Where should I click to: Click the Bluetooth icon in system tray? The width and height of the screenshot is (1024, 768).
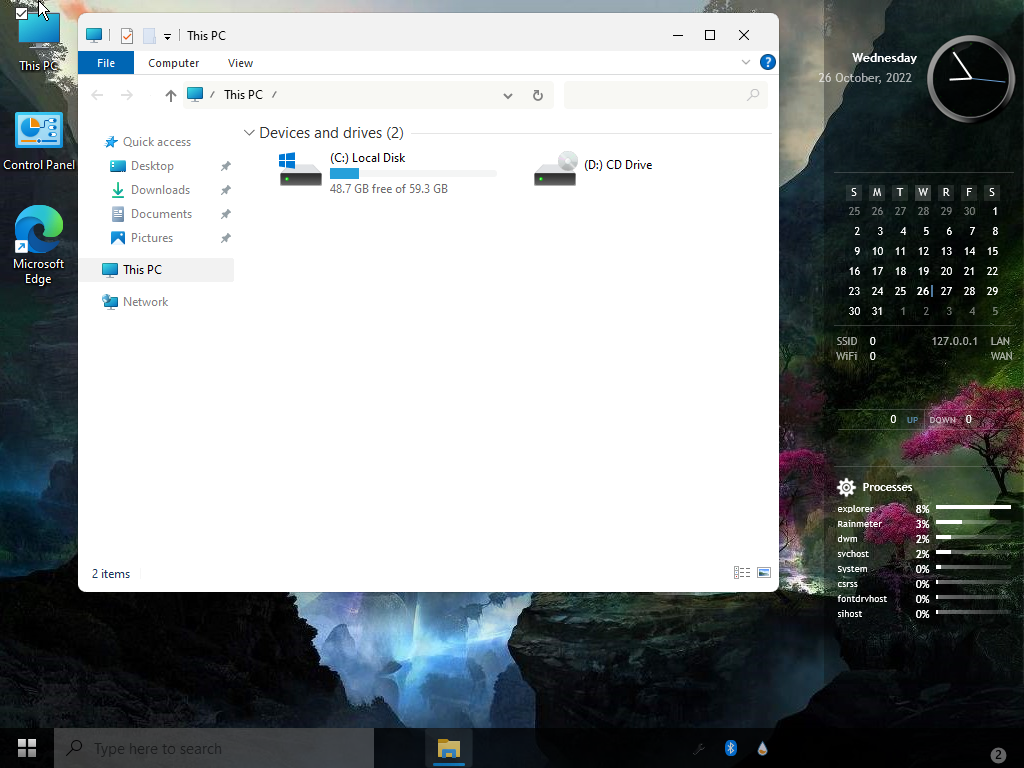(731, 748)
